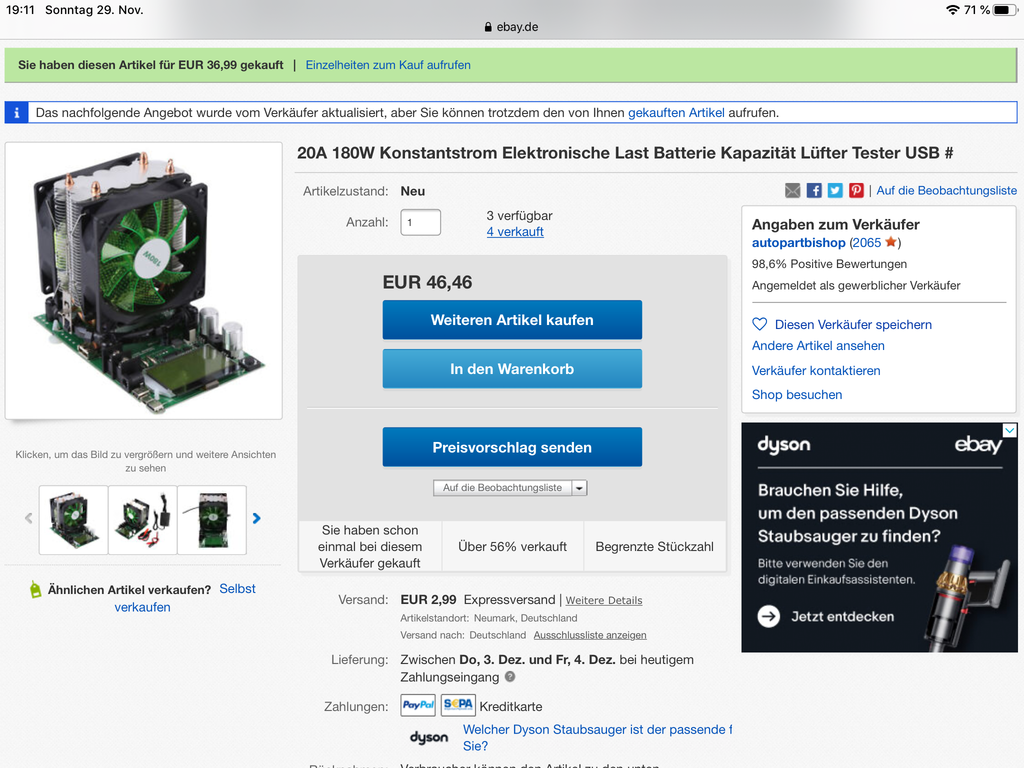Click the blue info icon in notice bar

click(16, 112)
